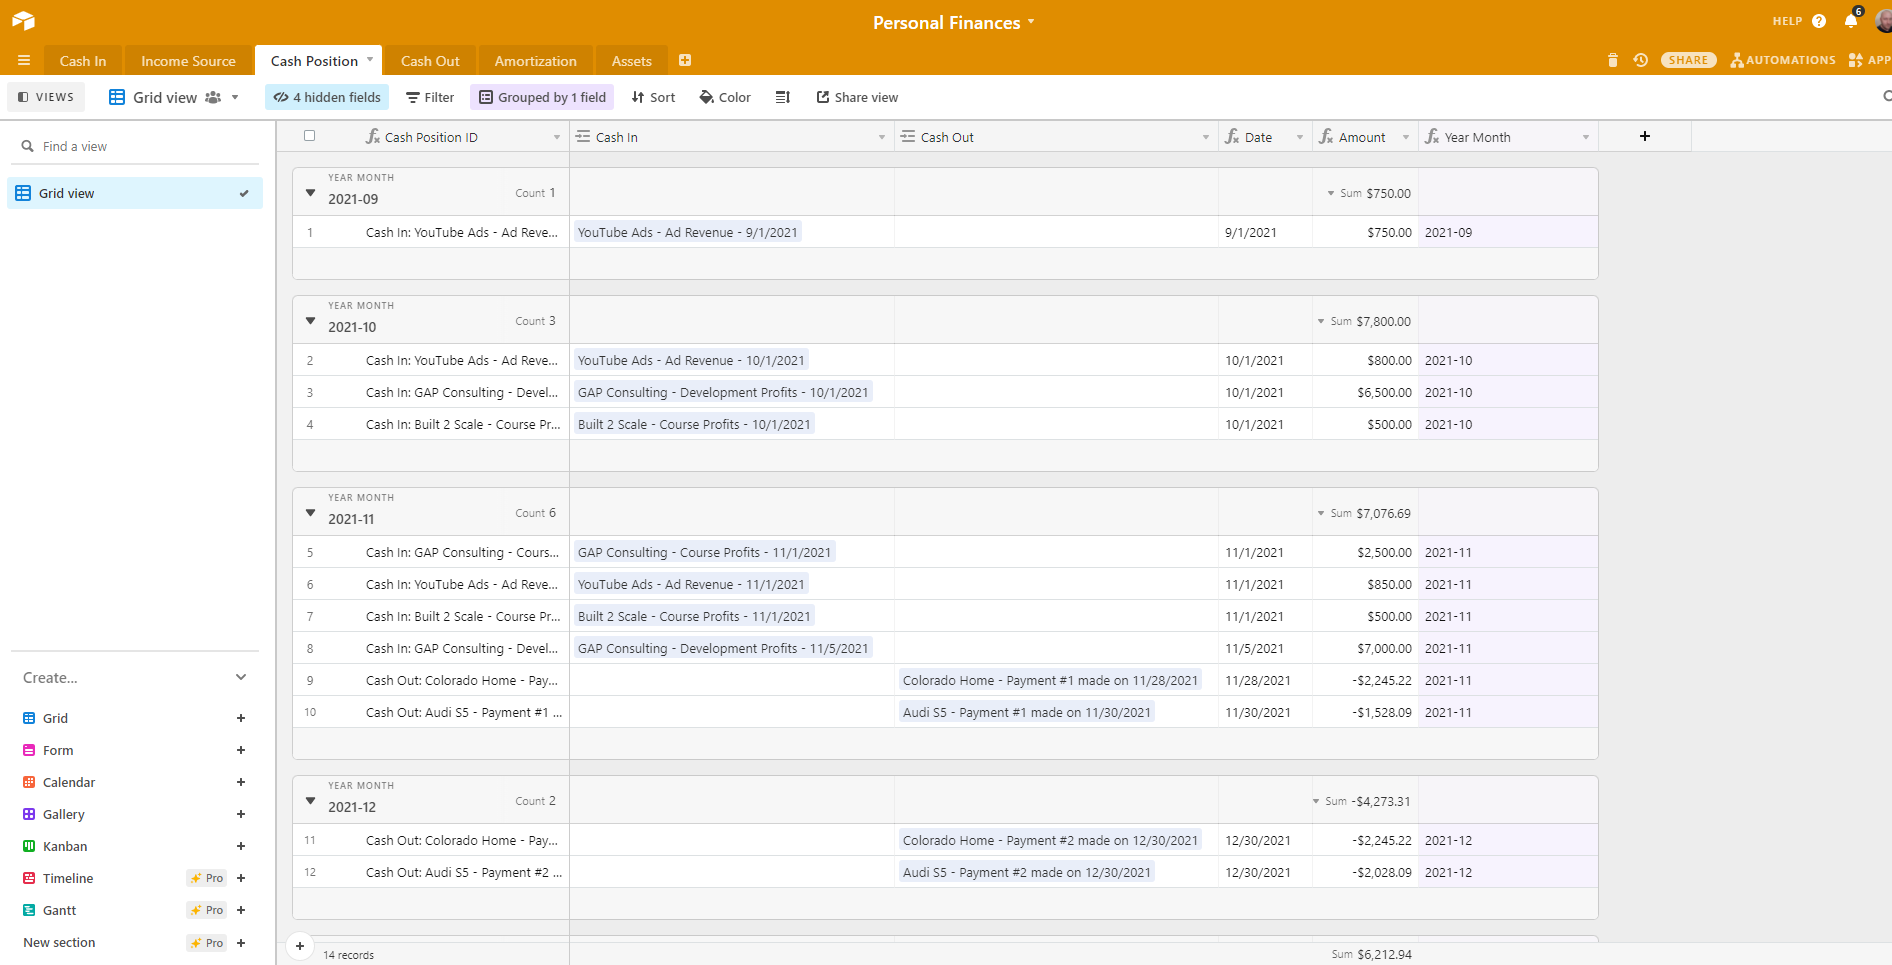Open the revision history clock icon
The image size is (1892, 965).
point(1641,60)
